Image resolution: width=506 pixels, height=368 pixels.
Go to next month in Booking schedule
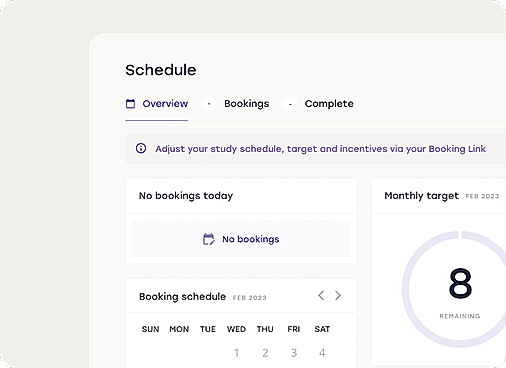click(x=338, y=295)
